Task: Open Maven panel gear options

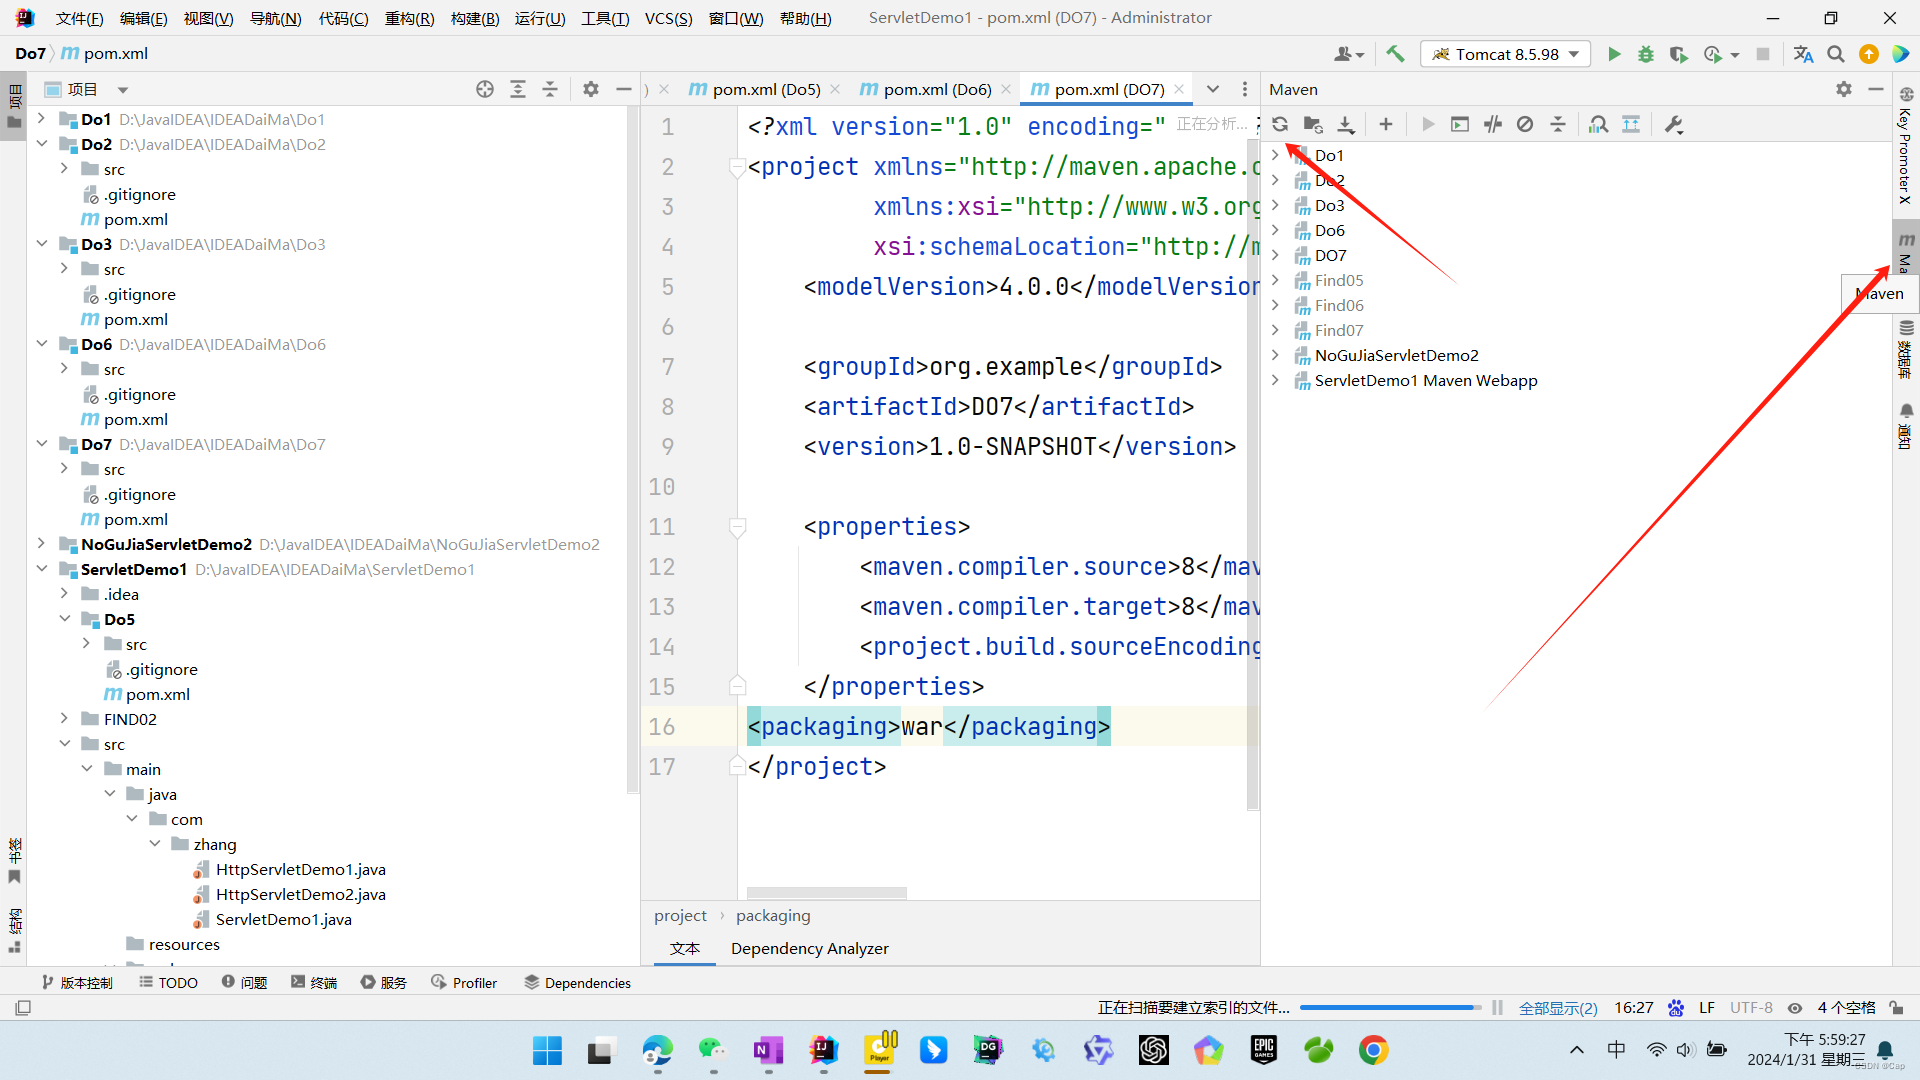Action: click(1844, 89)
